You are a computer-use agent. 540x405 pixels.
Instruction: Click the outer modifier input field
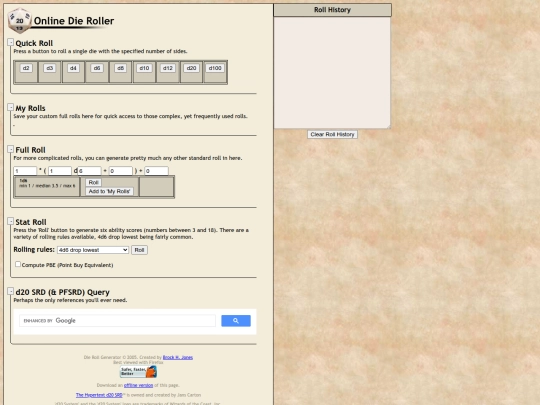point(156,171)
